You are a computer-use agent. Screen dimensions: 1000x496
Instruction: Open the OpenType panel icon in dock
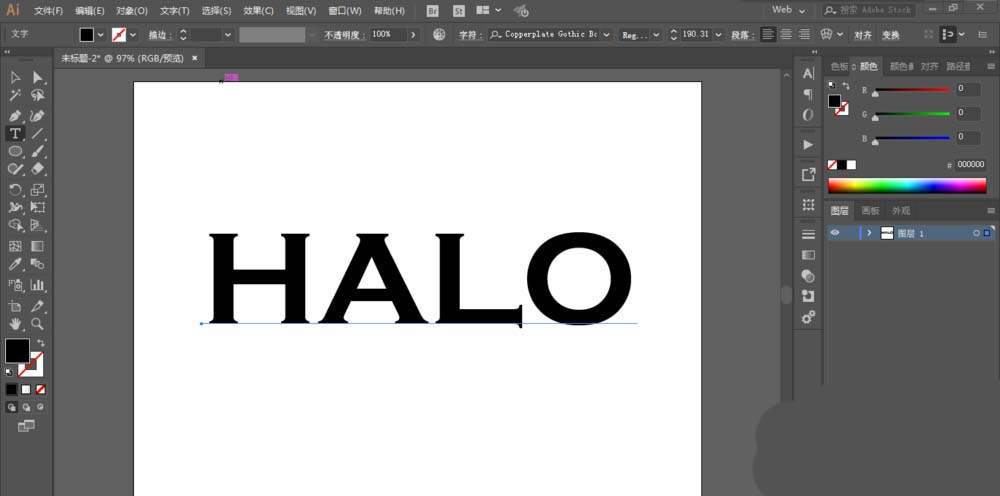[808, 115]
